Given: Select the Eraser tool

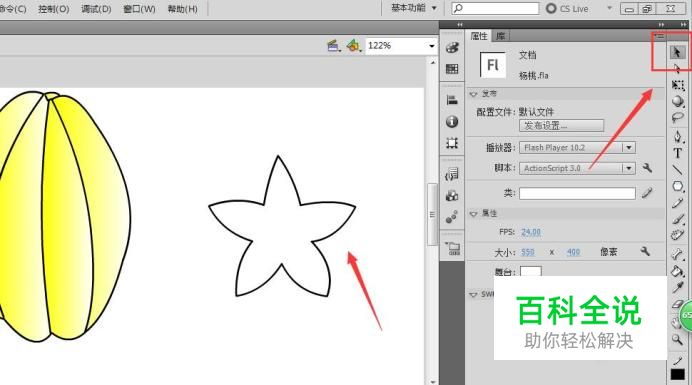Looking at the screenshot, I should 677,304.
